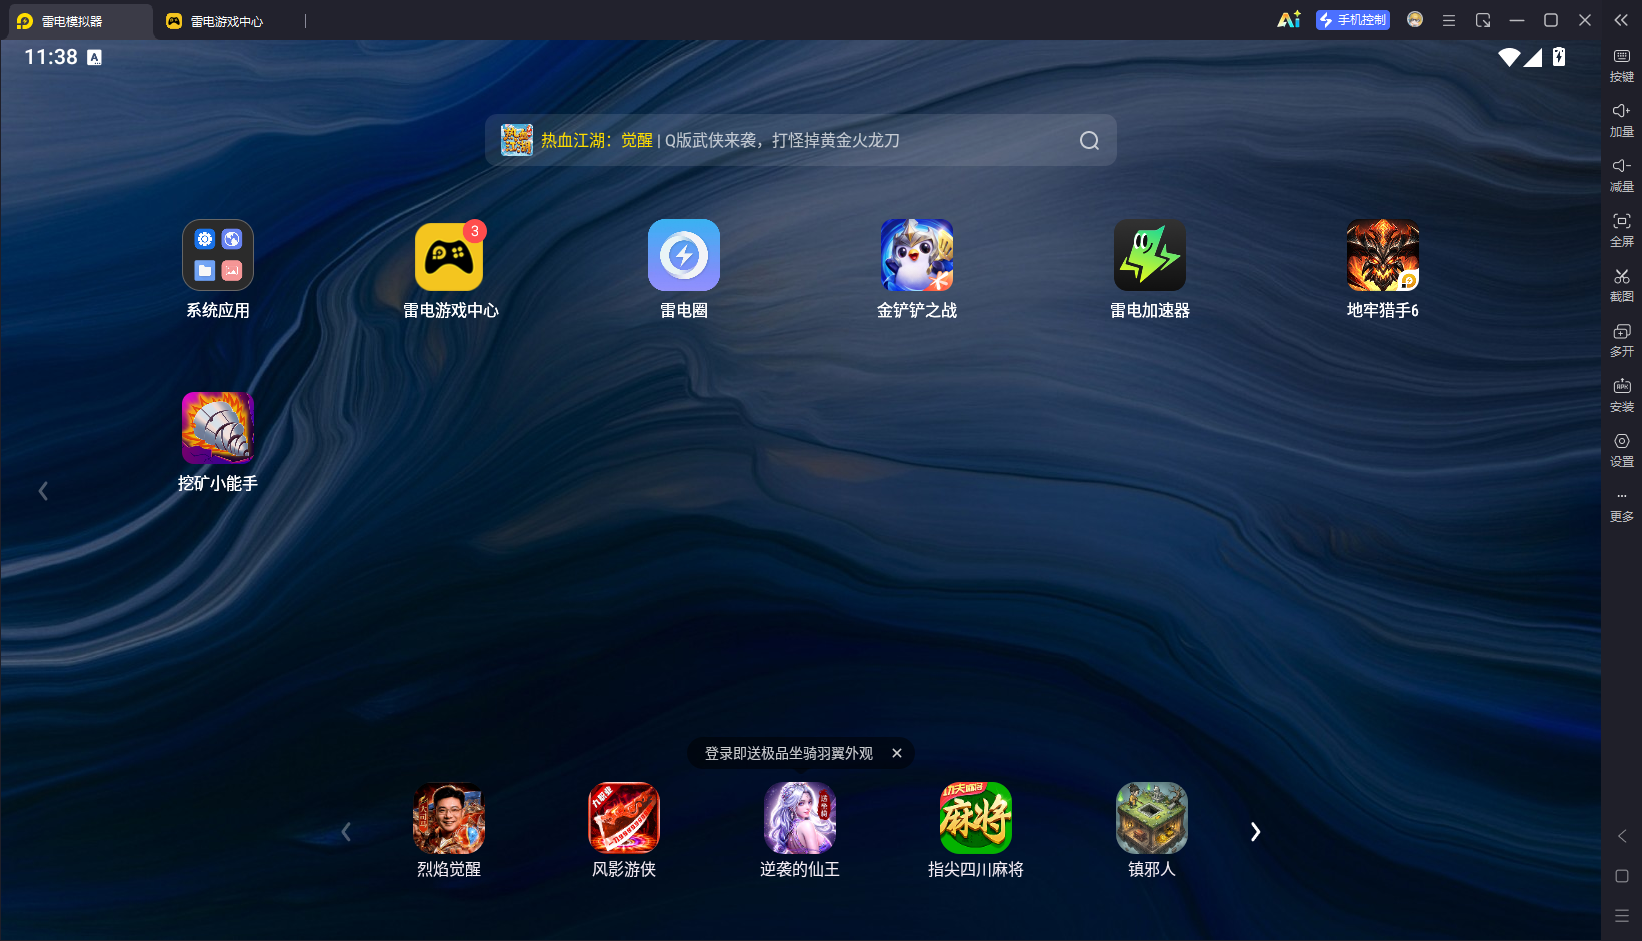1642x941 pixels.
Task: Enter fullscreen with the 全屏 button
Action: pos(1622,230)
